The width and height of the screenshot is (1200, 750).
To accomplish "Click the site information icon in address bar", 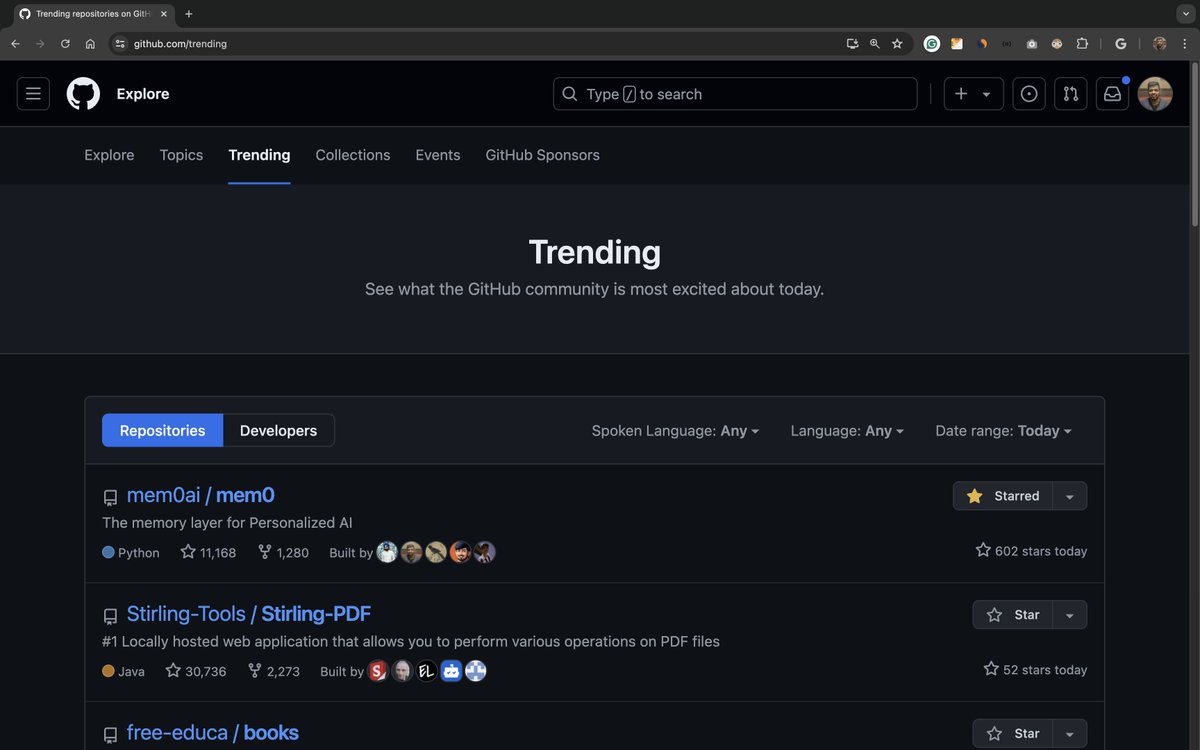I will coord(120,44).
